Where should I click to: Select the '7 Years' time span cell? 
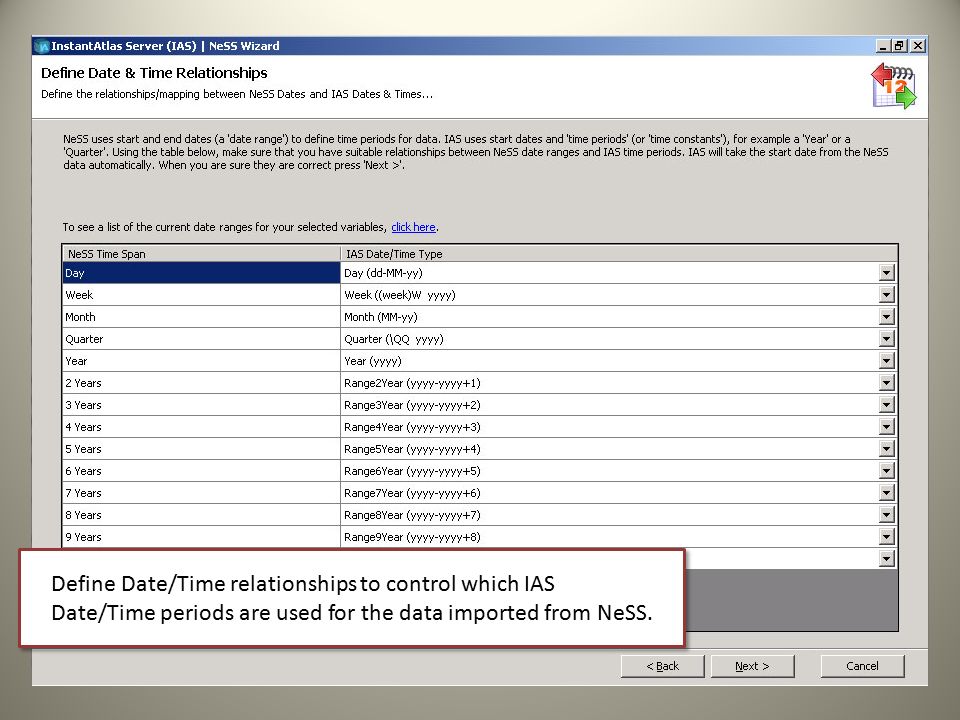tap(201, 493)
